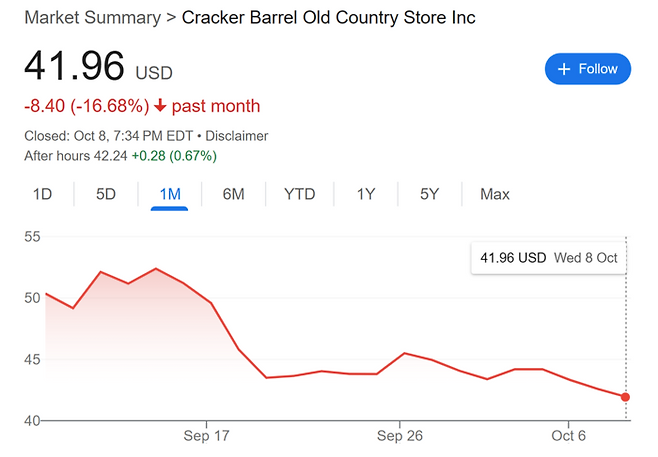The width and height of the screenshot is (658, 457).
Task: Switch to the 5D time range tab
Action: 106,194
